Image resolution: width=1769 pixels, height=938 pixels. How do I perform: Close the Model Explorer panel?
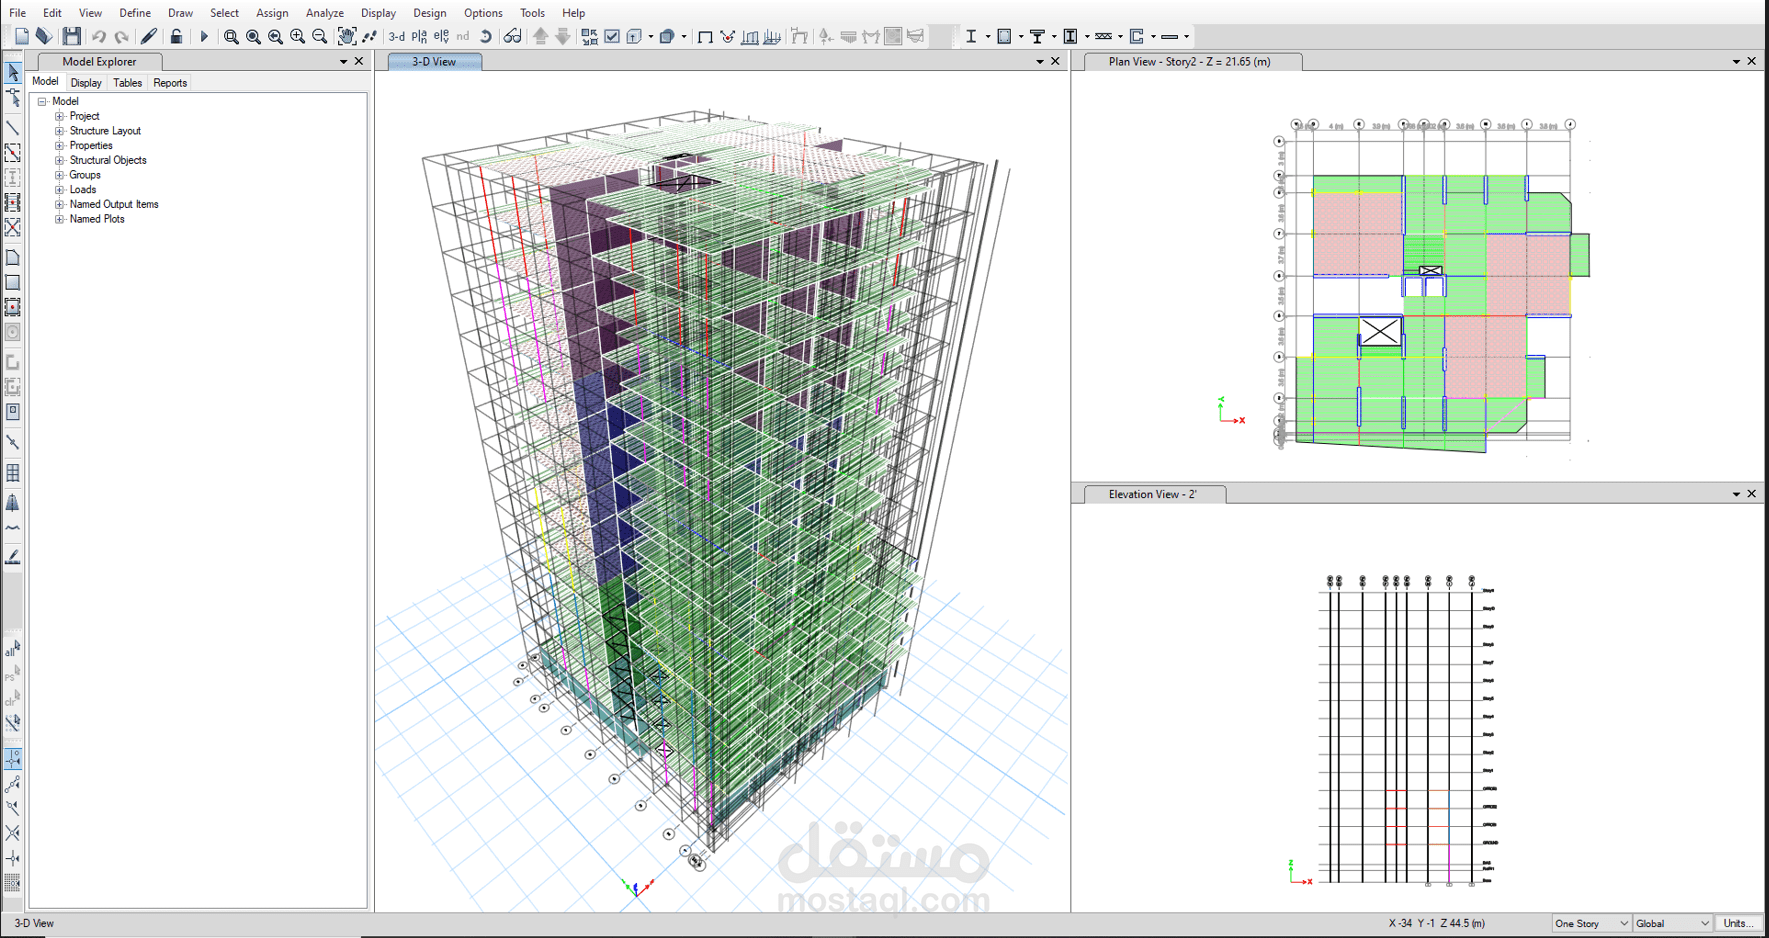click(x=359, y=62)
